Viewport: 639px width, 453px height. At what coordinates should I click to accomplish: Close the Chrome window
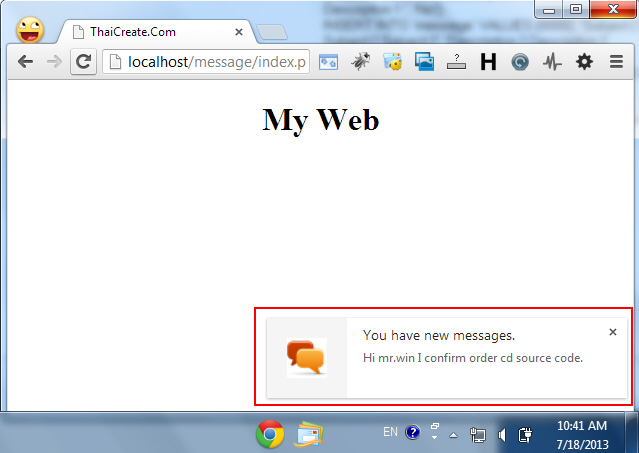click(x=613, y=9)
